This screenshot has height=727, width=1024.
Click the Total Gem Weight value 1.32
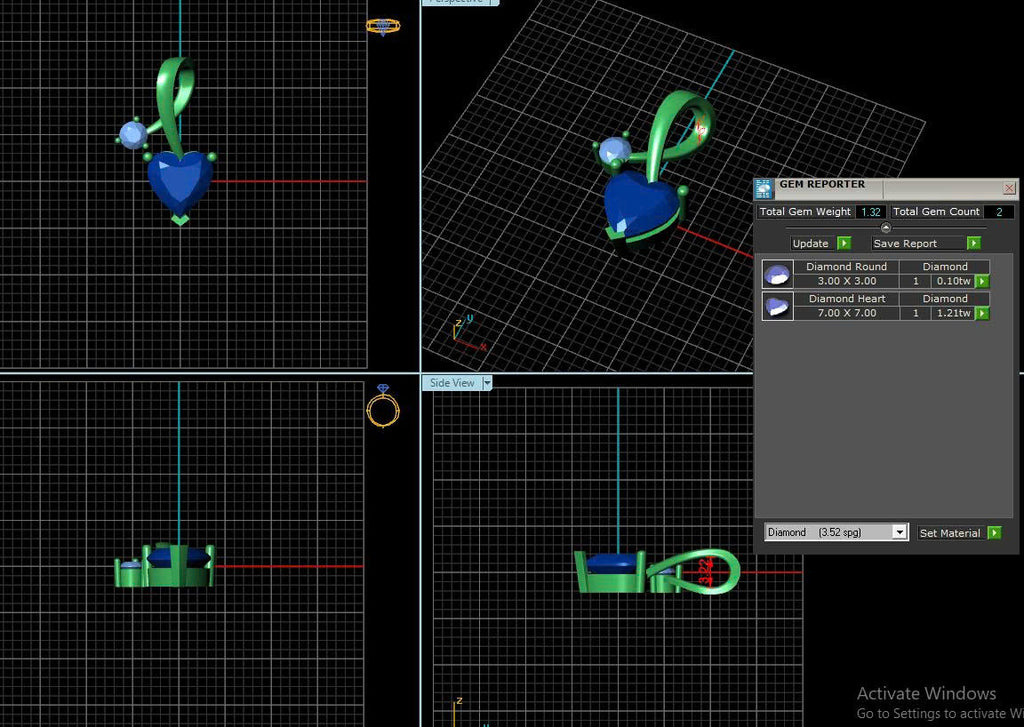pyautogui.click(x=871, y=212)
